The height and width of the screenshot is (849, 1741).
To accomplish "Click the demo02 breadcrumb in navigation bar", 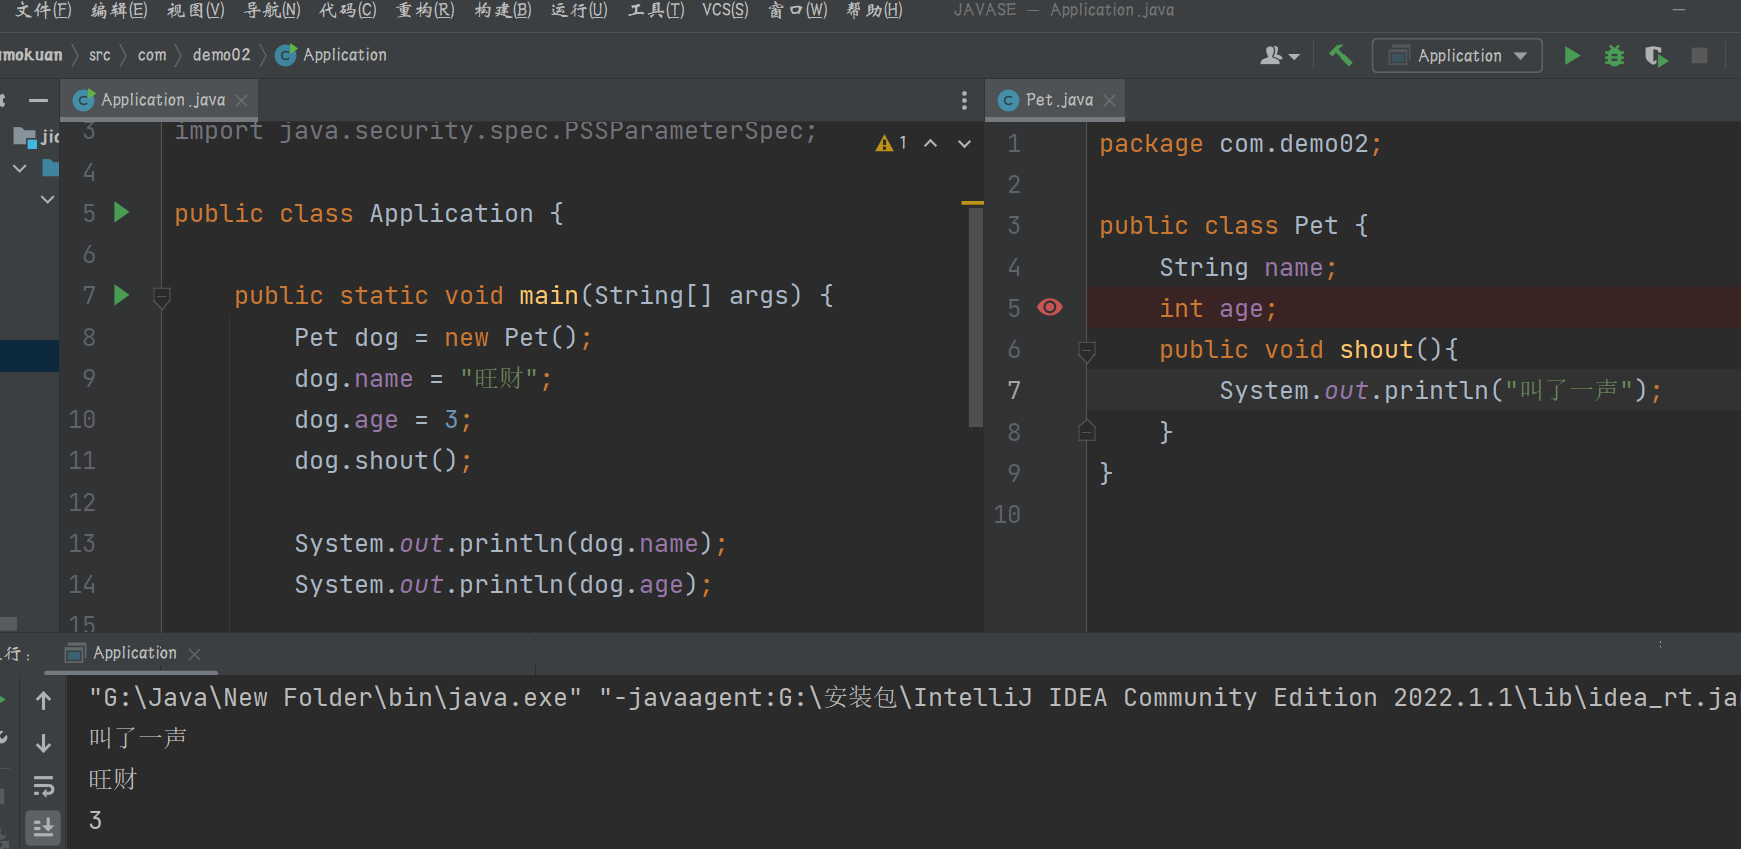I will 221,55.
